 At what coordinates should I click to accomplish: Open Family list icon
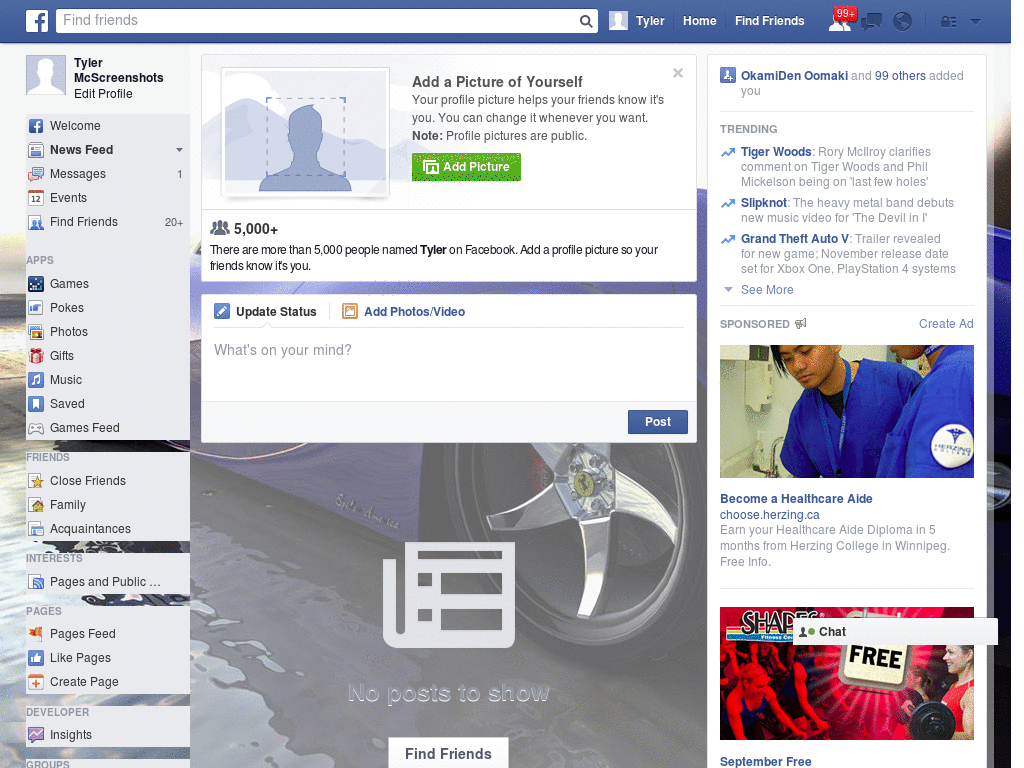click(x=36, y=505)
